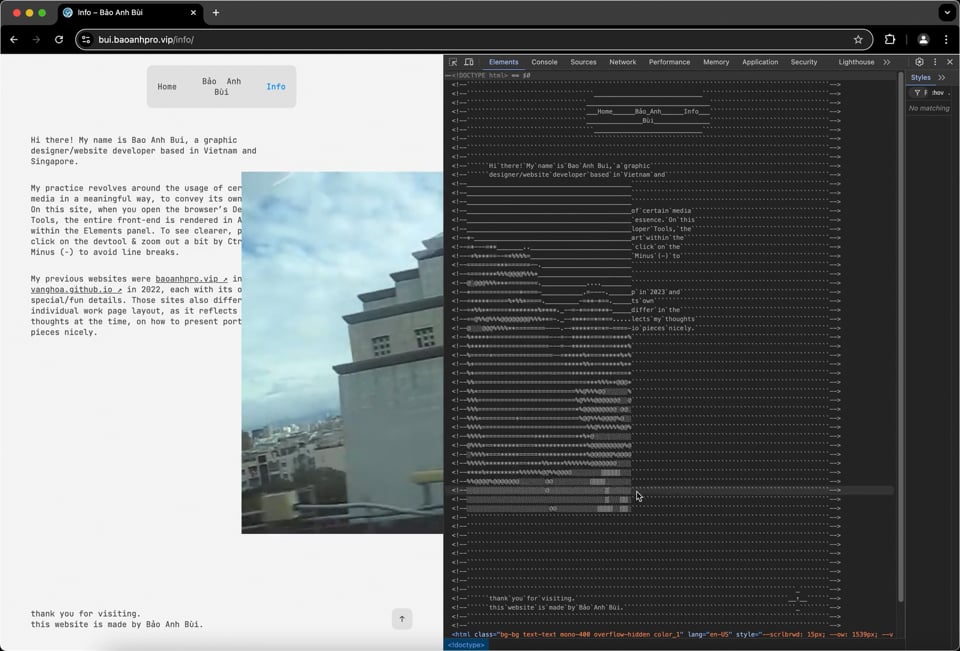960x651 pixels.
Task: Reload the current page
Action: click(x=59, y=40)
